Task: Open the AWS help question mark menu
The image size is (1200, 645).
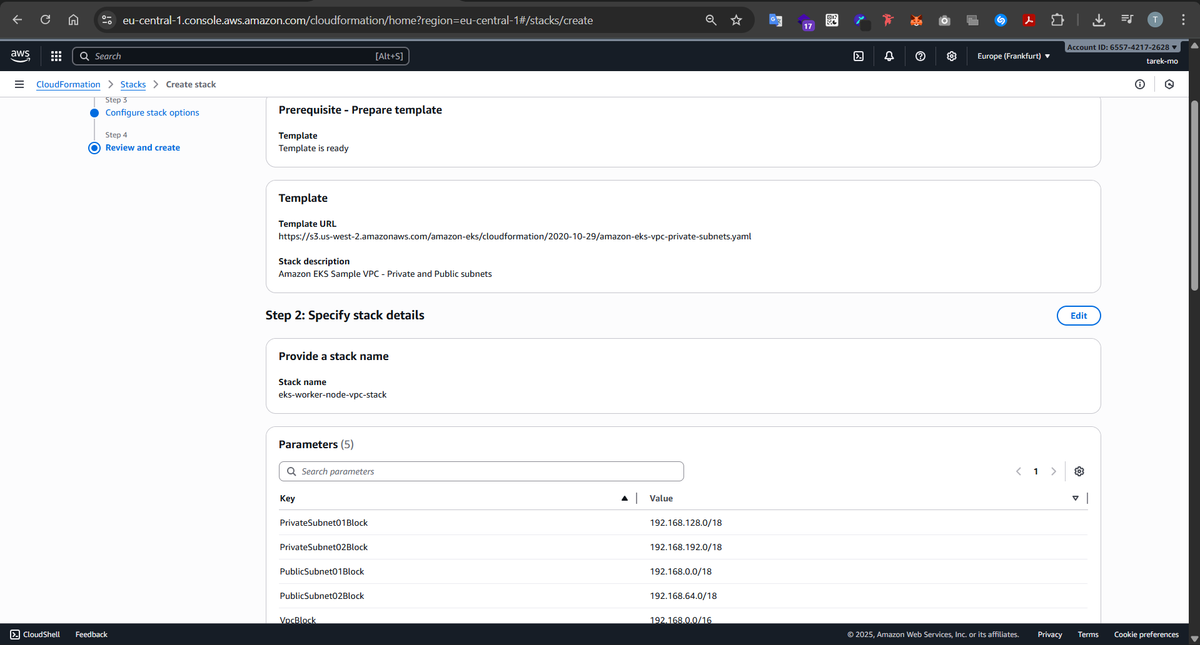Action: [x=920, y=56]
